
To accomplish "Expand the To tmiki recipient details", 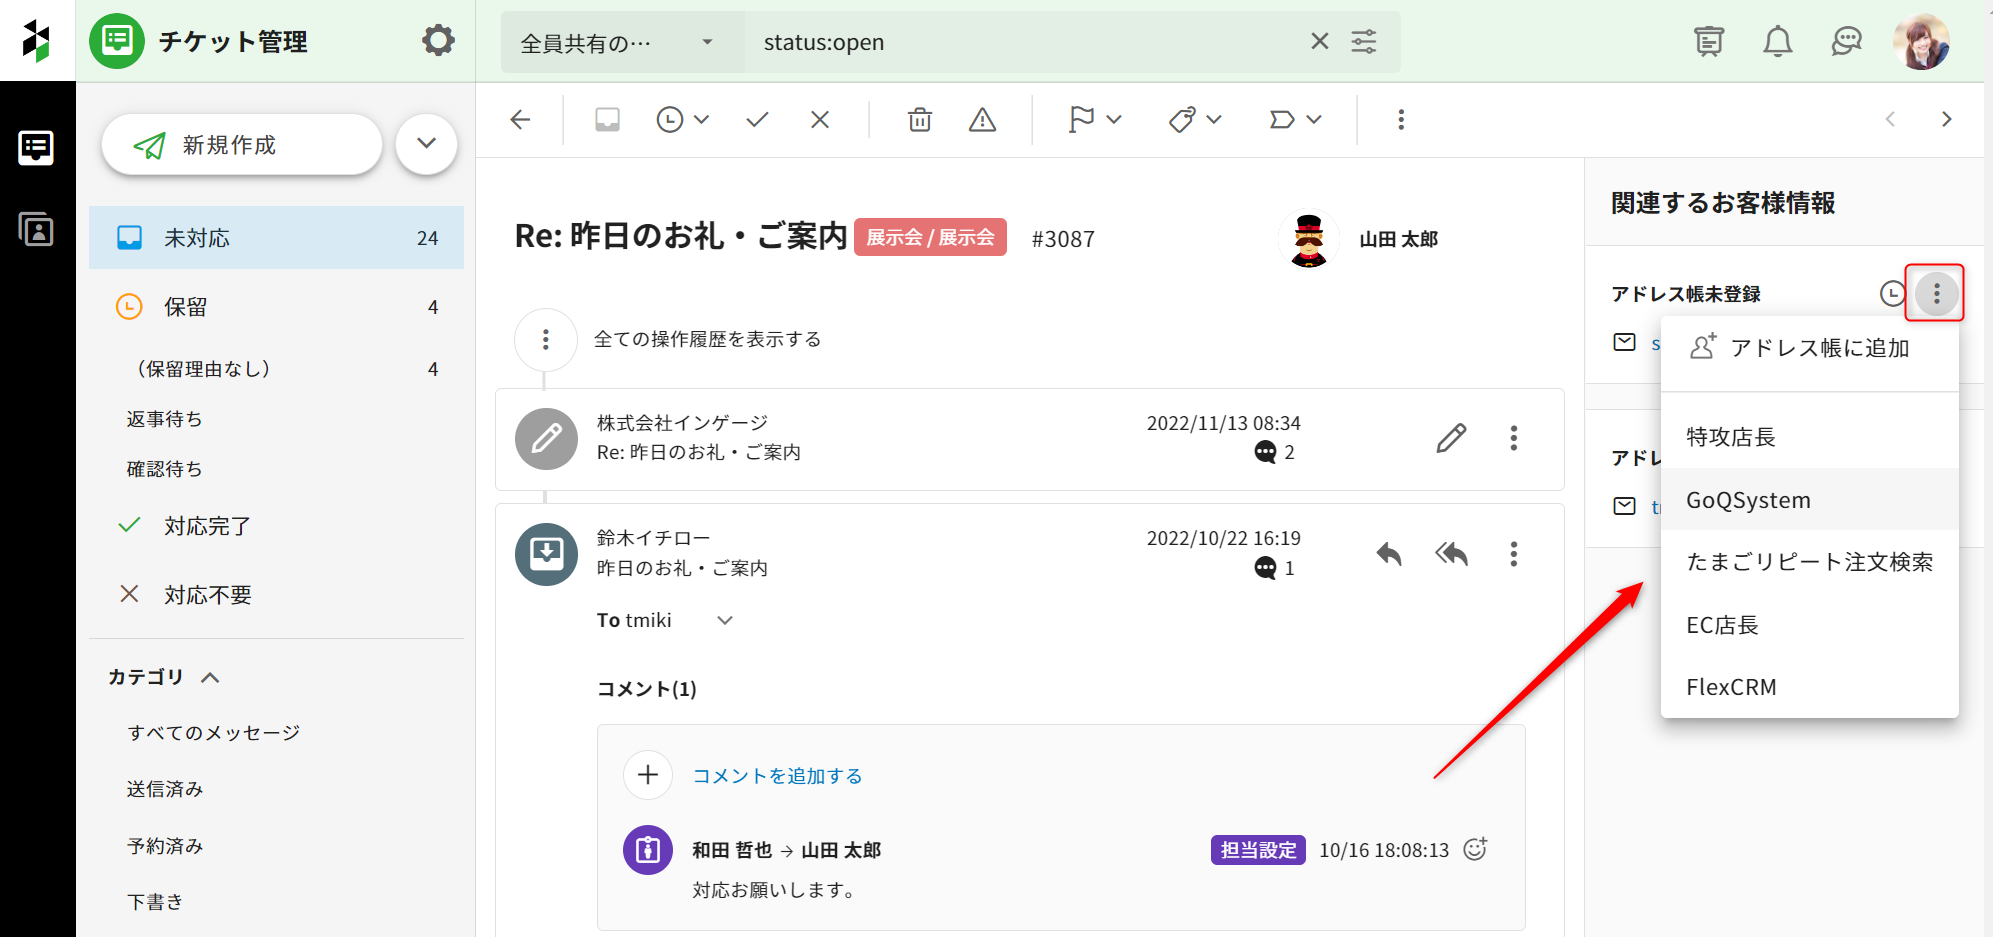I will coord(725,620).
